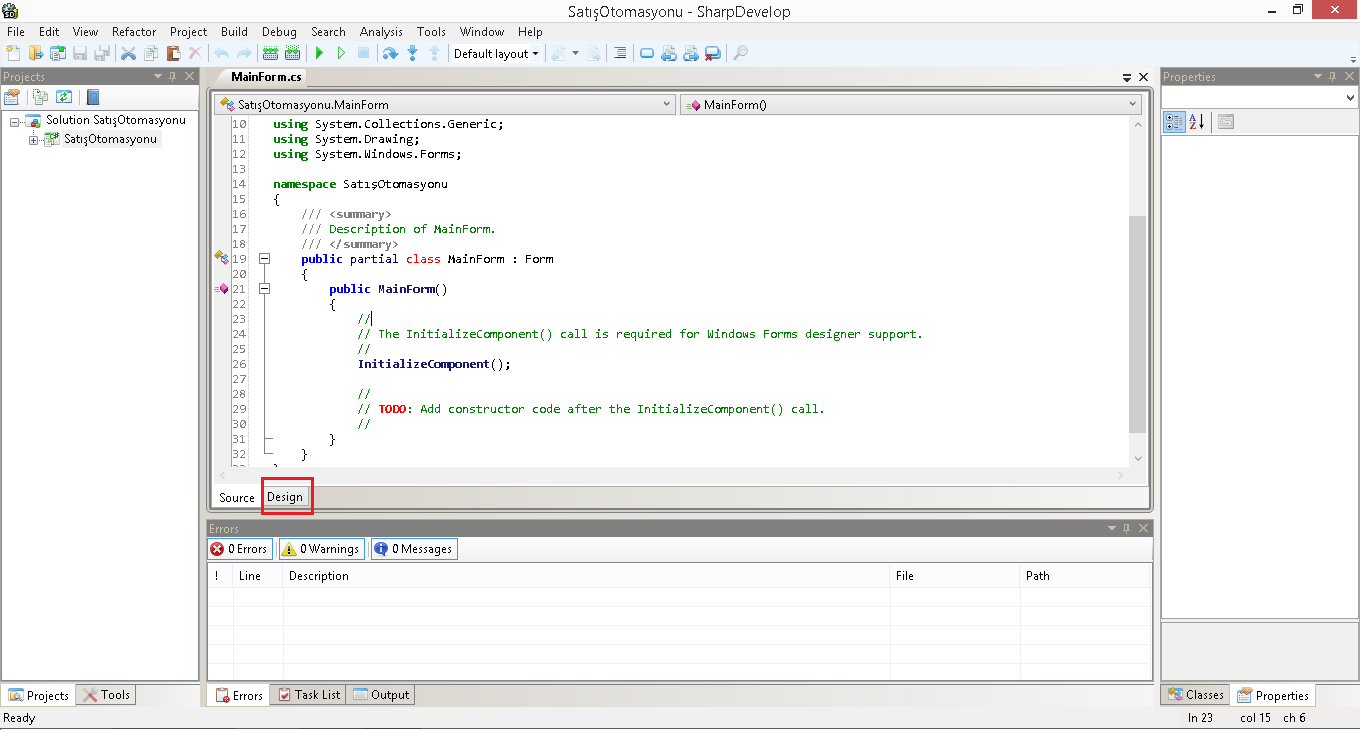The height and width of the screenshot is (730, 1360).
Task: Click the New File toolbar icon
Action: click(x=13, y=53)
